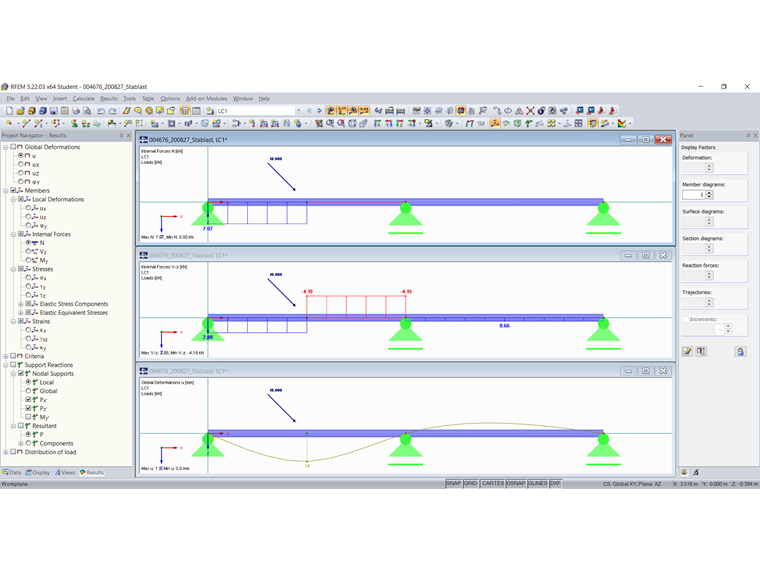
Task: Expand the Components tree node
Action: click(20, 443)
